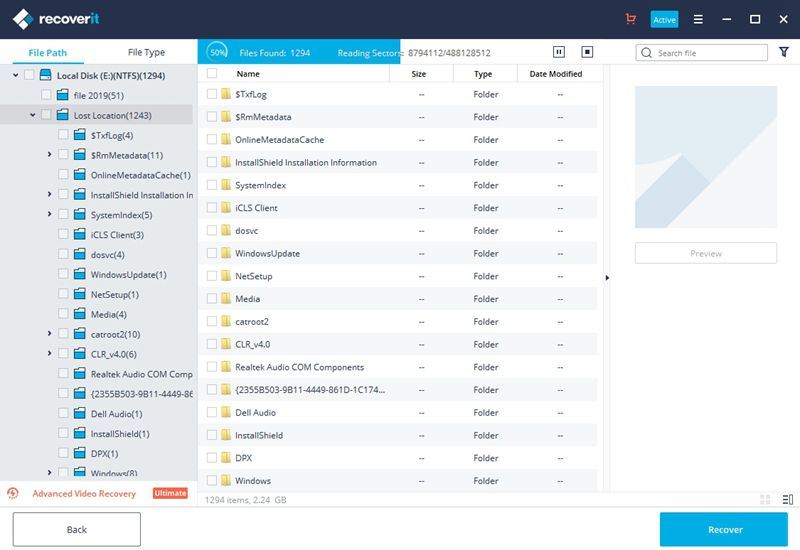This screenshot has width=800, height=550.
Task: Click the Lost Location folder icon in tree
Action: coord(63,115)
